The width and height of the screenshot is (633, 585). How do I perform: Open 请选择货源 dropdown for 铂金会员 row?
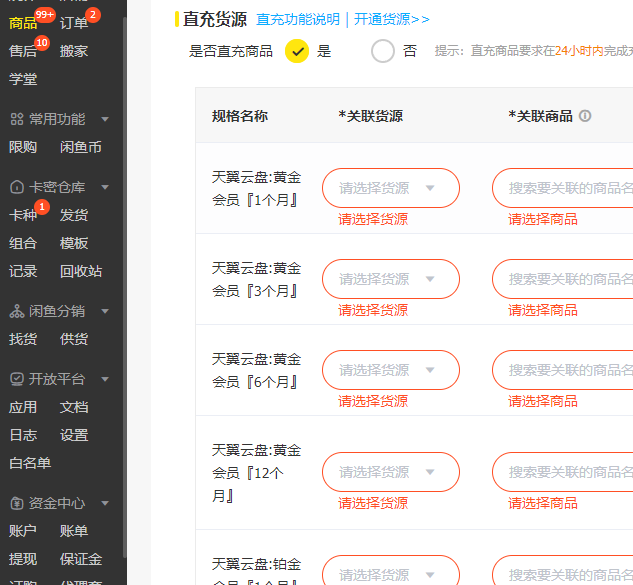[x=391, y=570]
